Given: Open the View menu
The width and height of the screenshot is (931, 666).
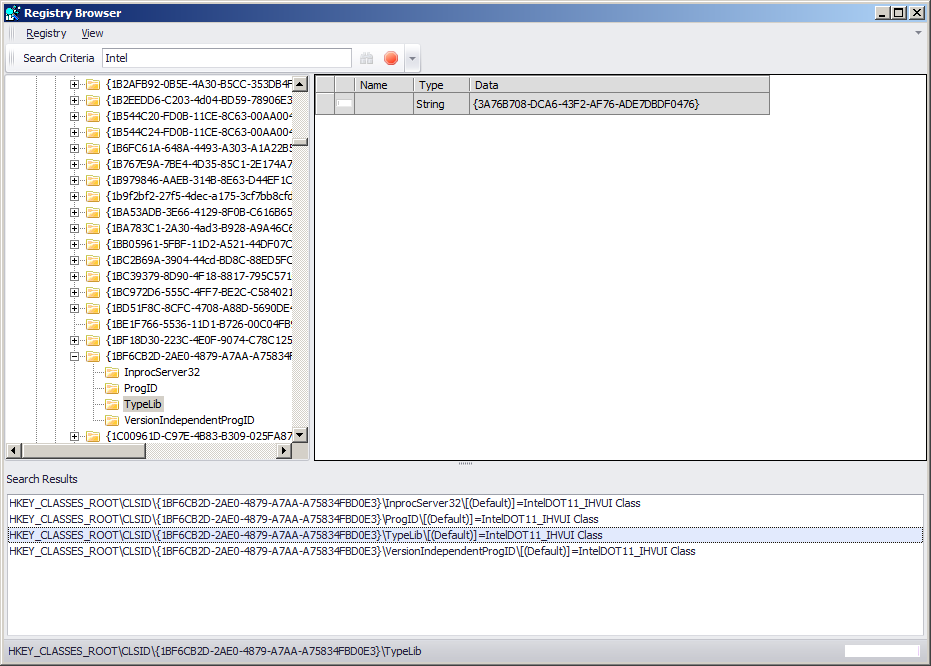Looking at the screenshot, I should [92, 33].
